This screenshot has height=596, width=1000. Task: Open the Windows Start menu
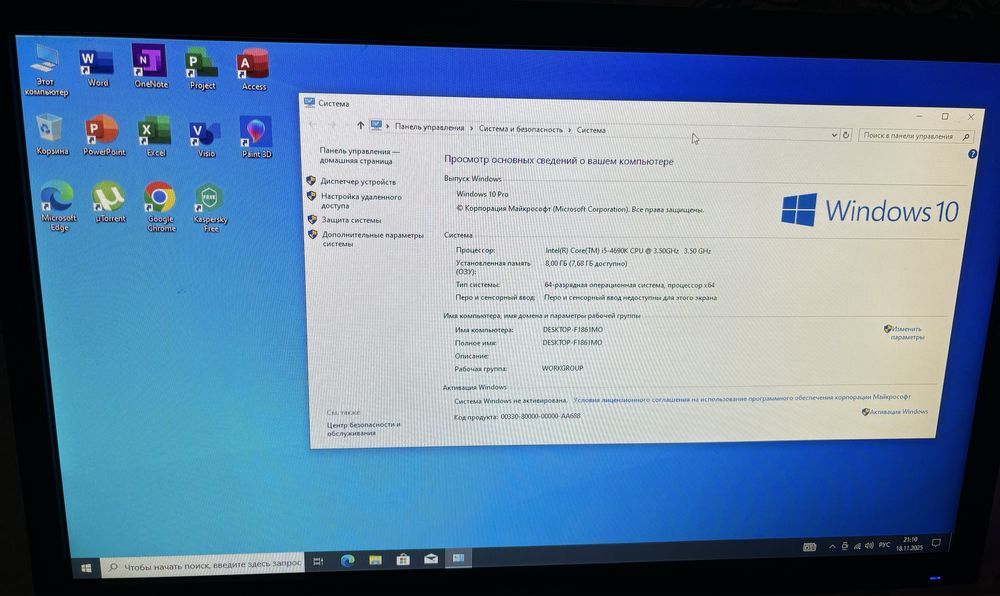coord(87,568)
